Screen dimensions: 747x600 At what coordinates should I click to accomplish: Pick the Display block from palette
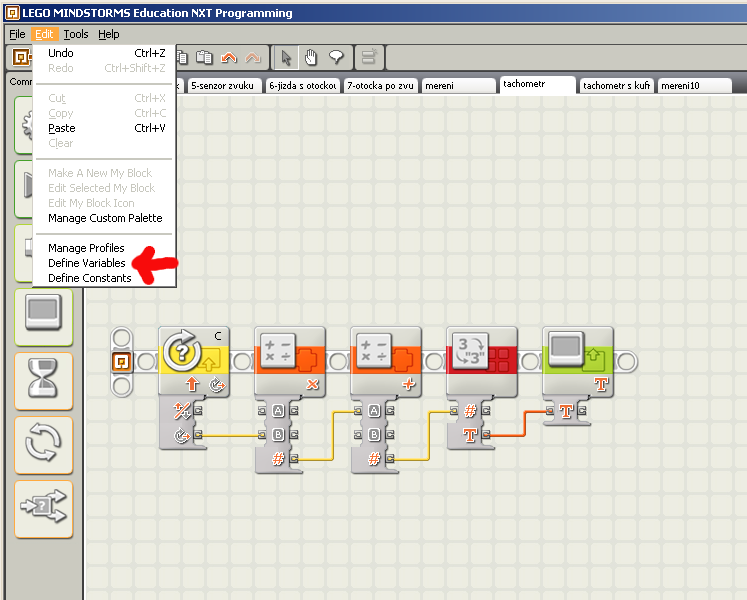click(x=43, y=317)
